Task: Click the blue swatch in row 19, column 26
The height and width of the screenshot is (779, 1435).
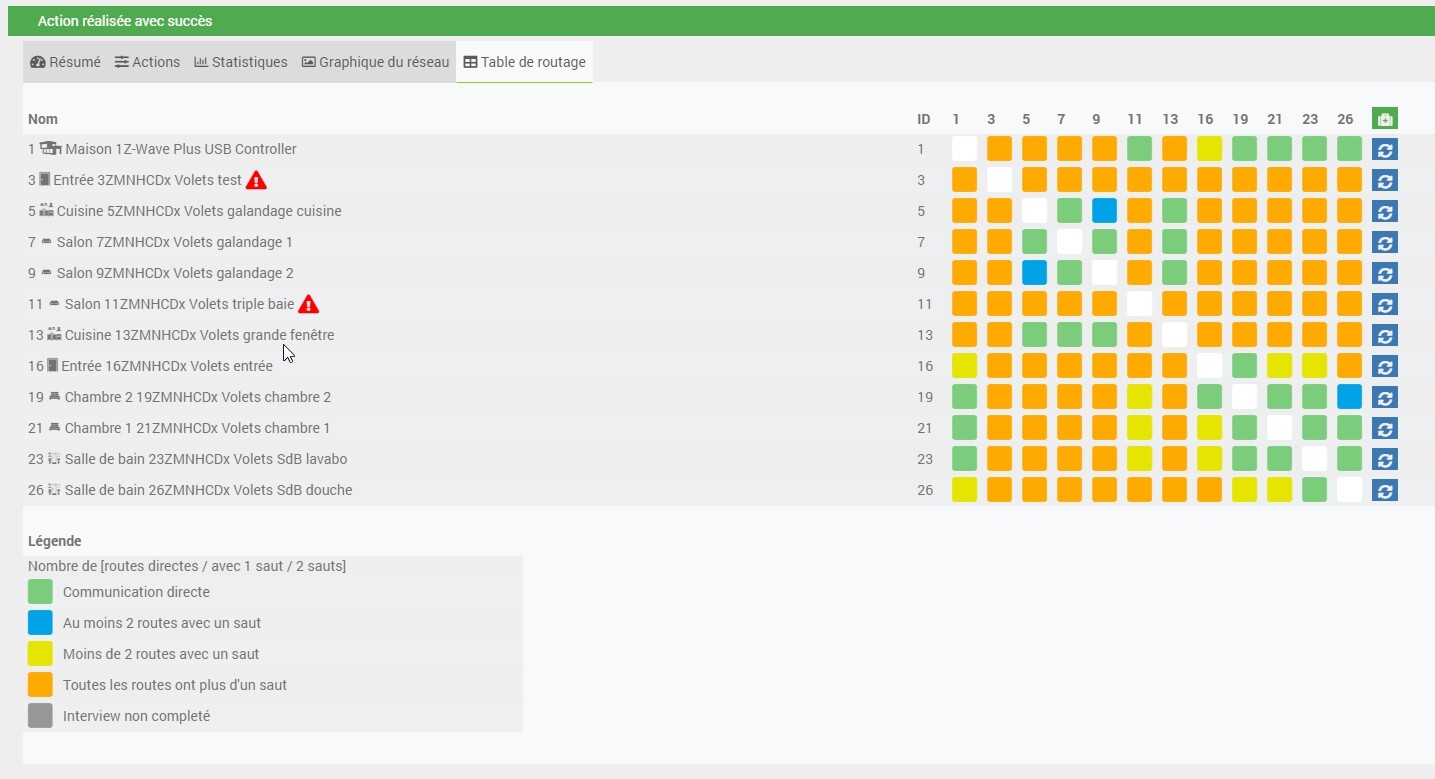Action: 1349,397
